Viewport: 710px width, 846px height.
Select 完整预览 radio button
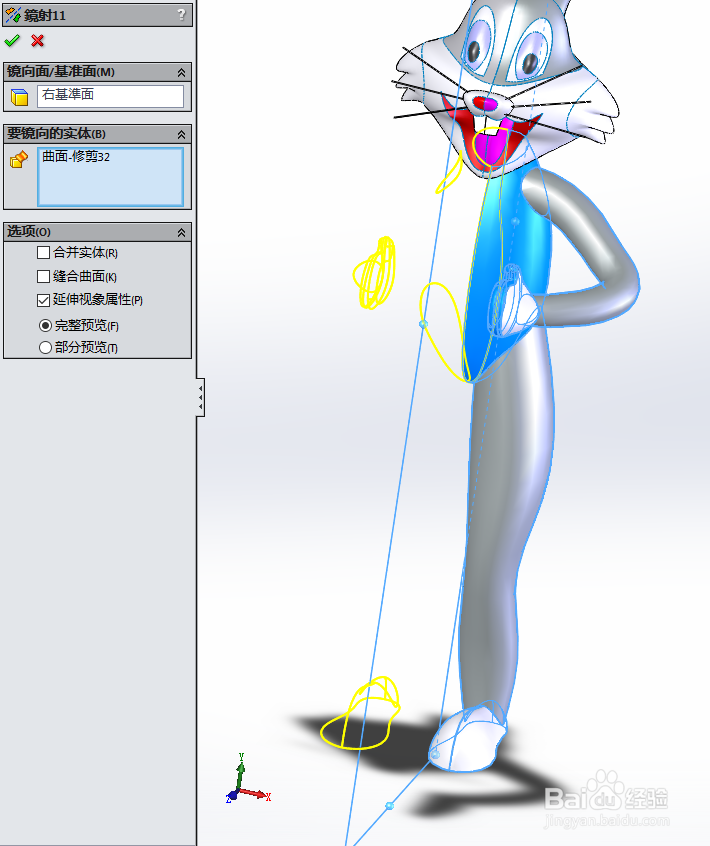coord(45,325)
